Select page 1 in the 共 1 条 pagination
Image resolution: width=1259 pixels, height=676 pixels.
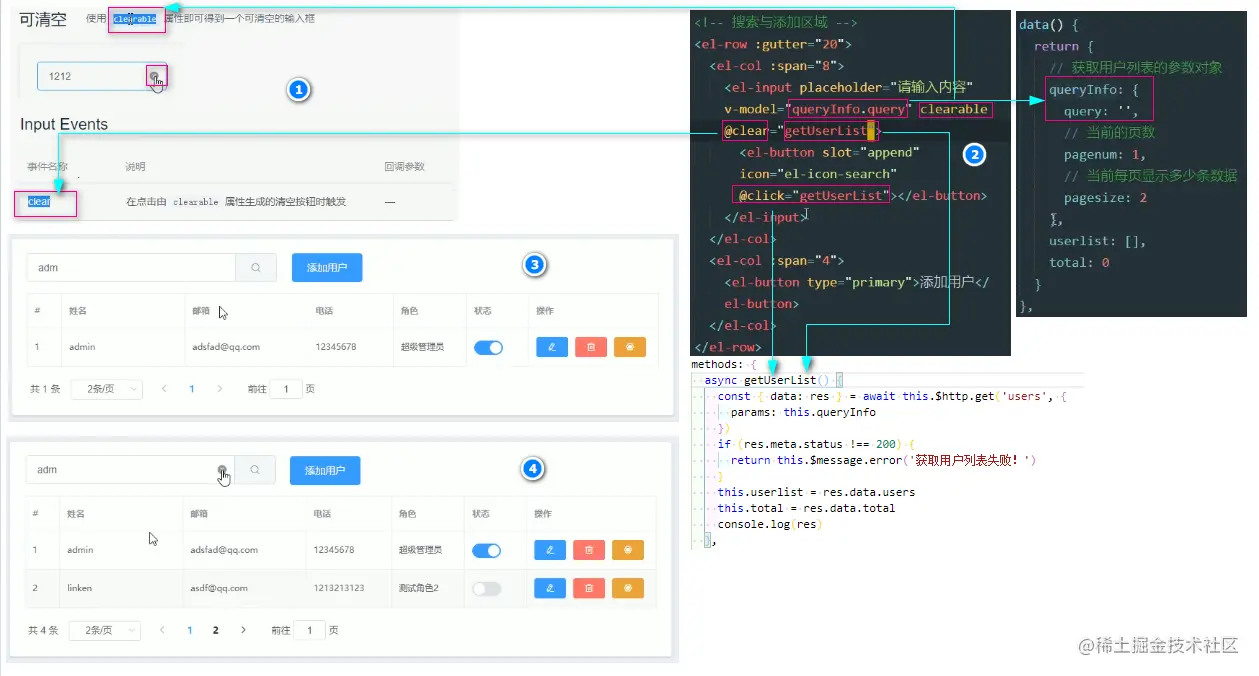coord(192,389)
